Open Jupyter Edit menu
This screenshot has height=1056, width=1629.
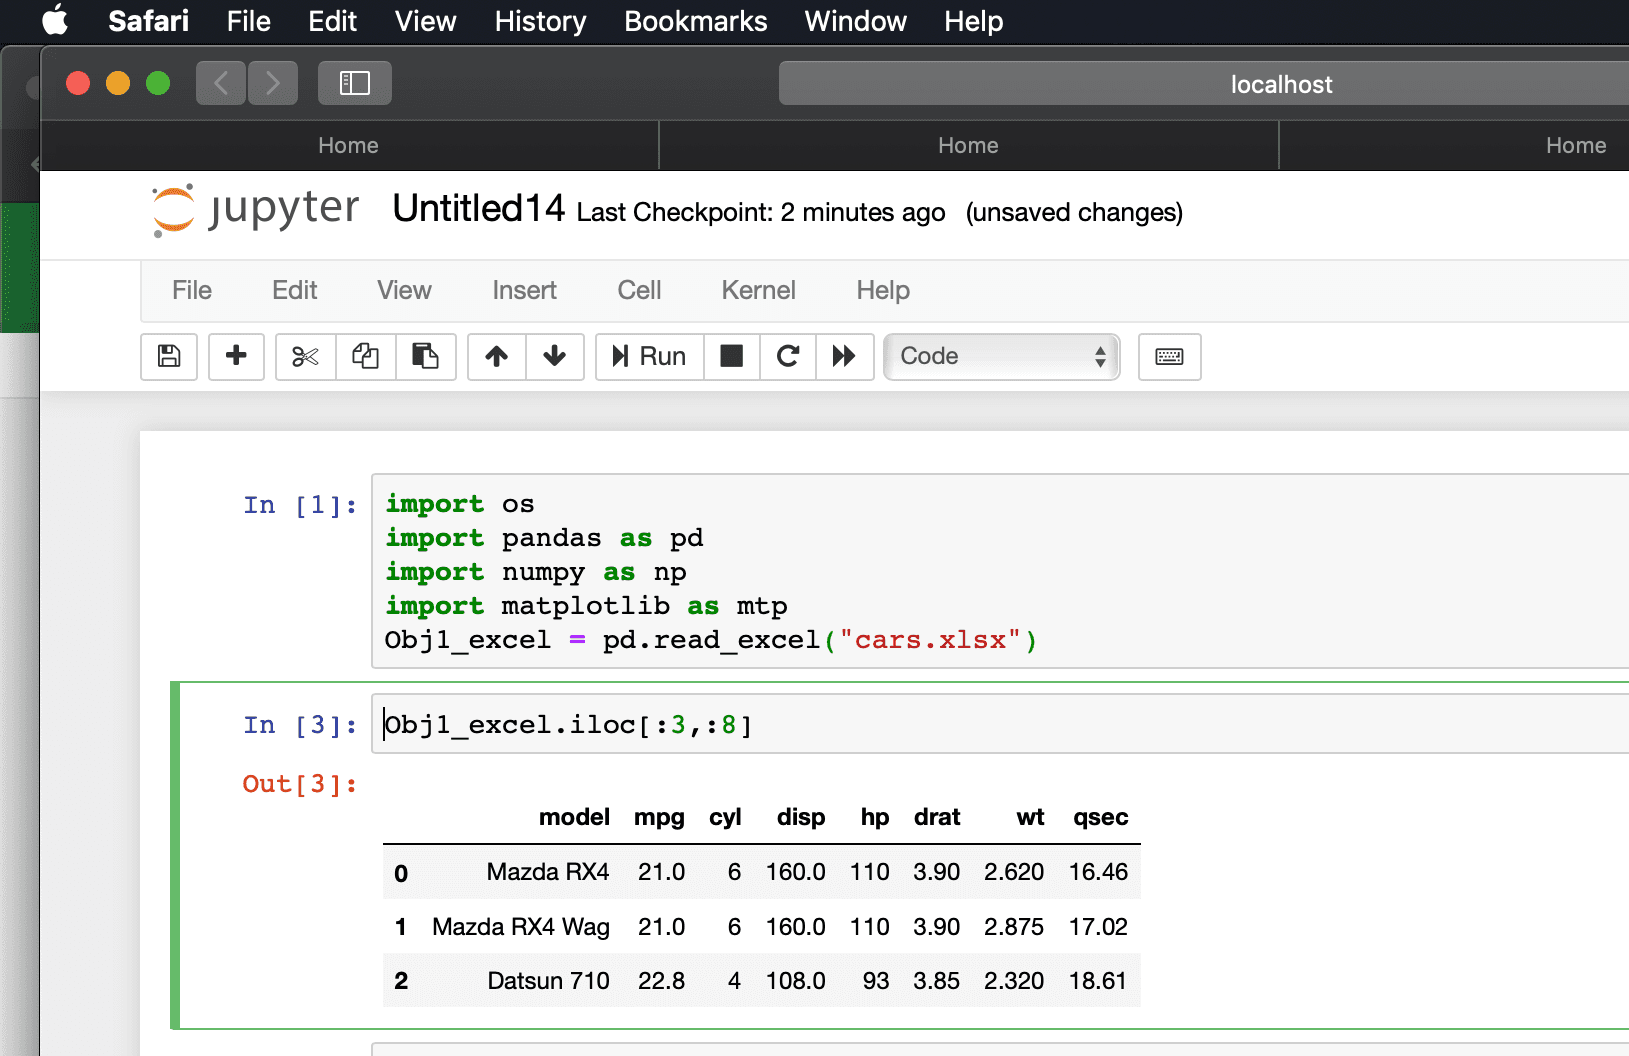295,290
